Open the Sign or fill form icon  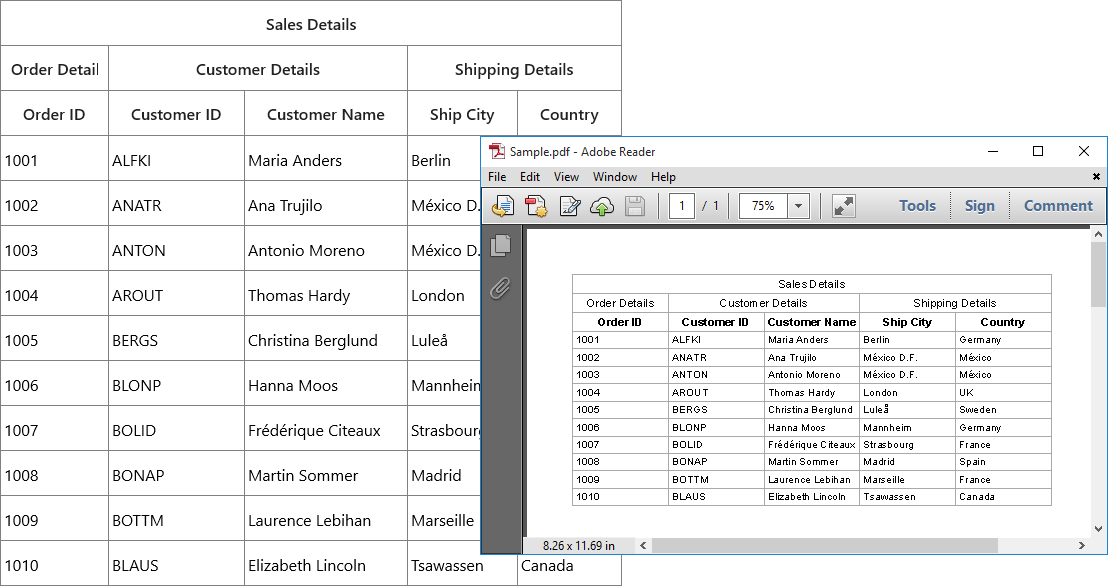(x=570, y=206)
